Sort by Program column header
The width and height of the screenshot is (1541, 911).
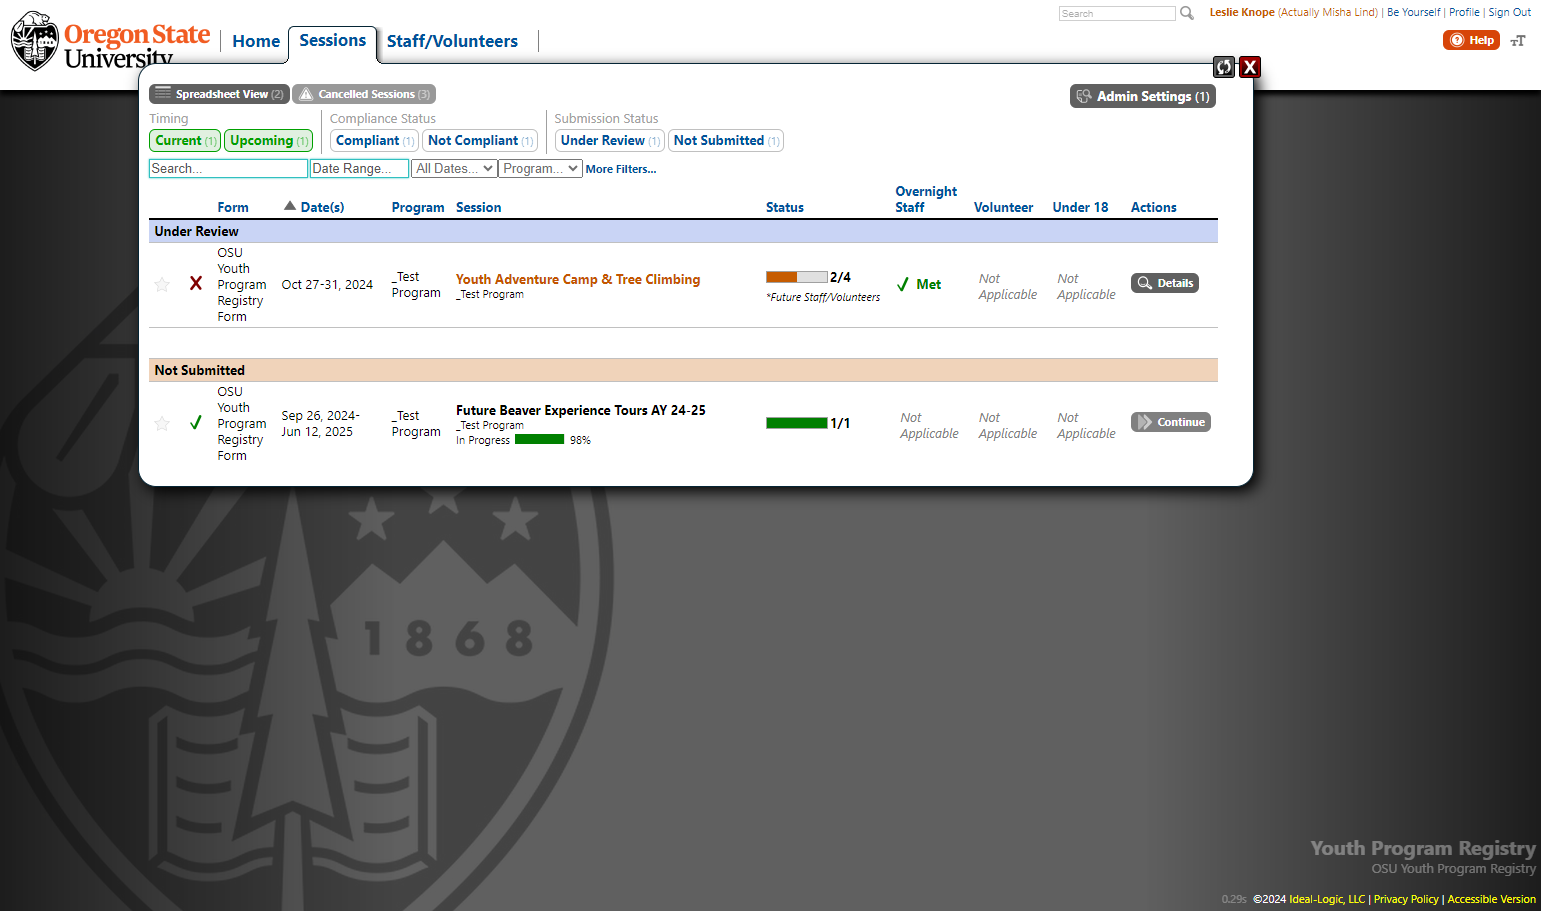point(418,207)
